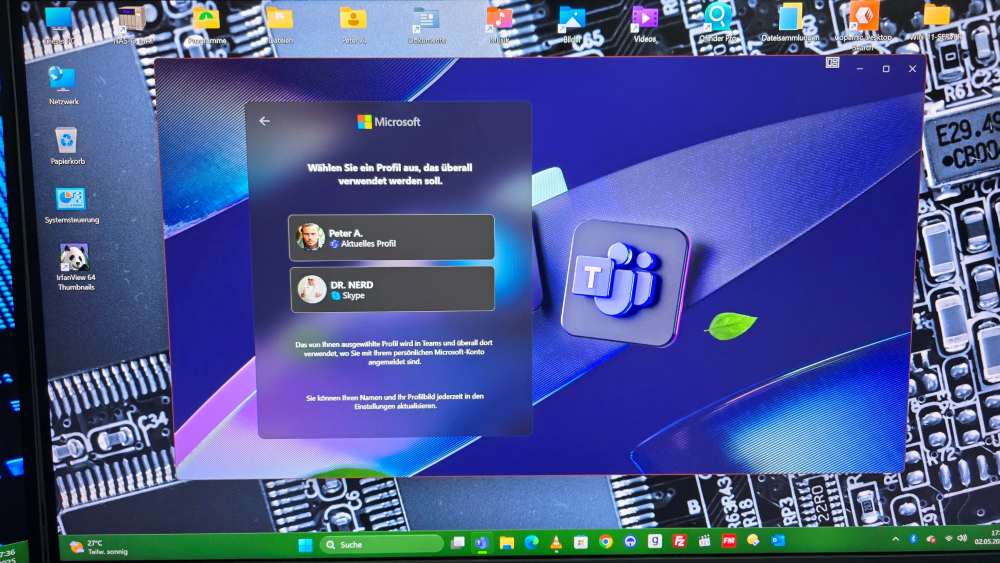Click the DR. NERD profile picture
This screenshot has height=563, width=1000.
coord(312,289)
